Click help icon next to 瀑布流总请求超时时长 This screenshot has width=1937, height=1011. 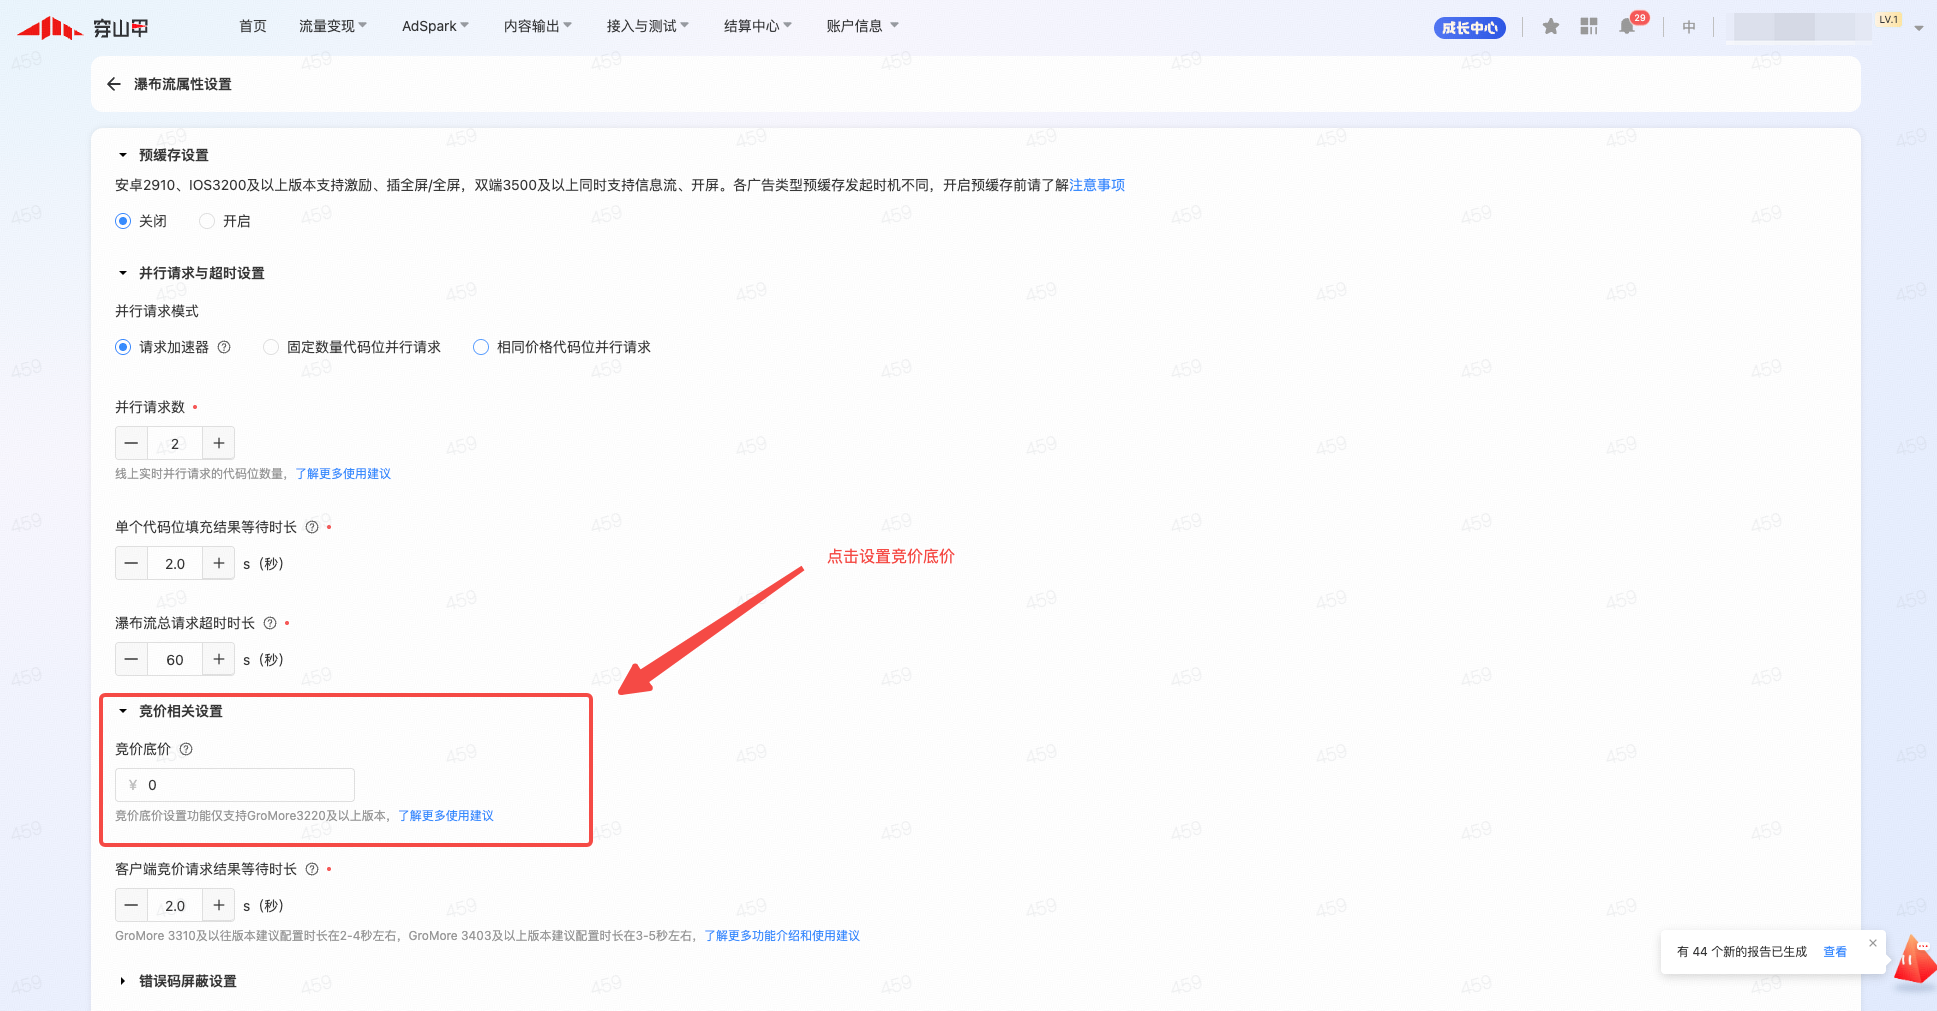pos(270,623)
